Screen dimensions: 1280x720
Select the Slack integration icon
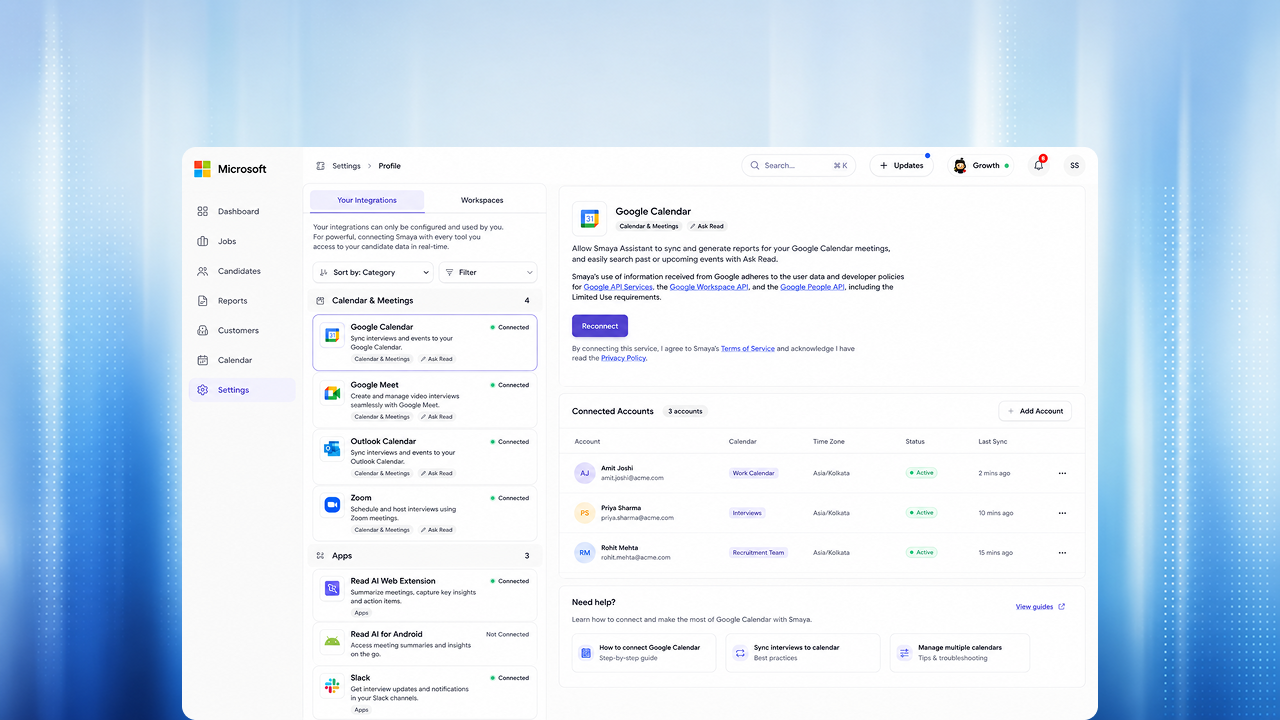[332, 685]
